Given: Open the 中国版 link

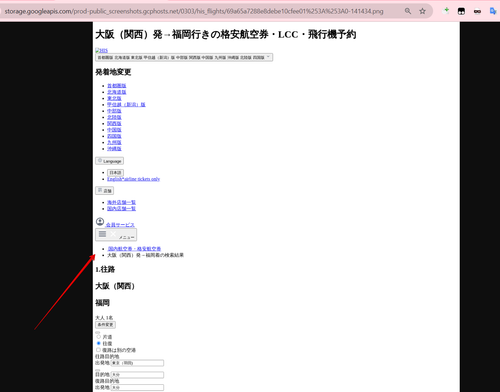Looking at the screenshot, I should [114, 130].
